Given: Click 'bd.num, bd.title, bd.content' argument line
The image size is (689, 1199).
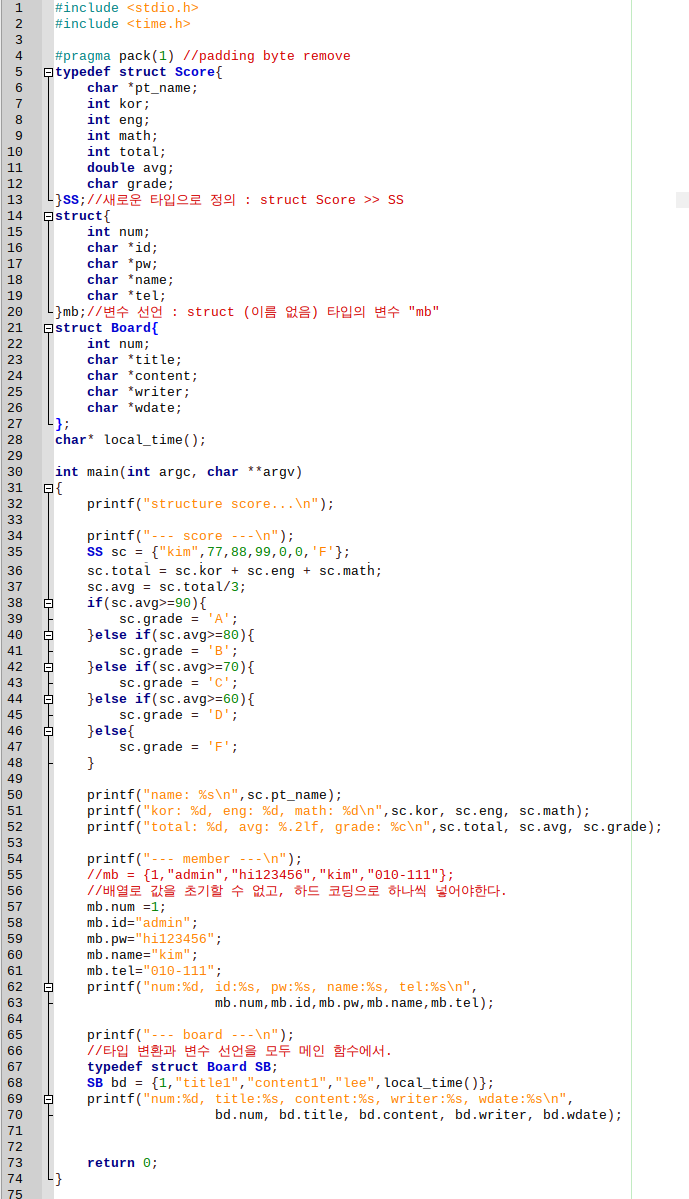Looking at the screenshot, I should click(418, 1116).
